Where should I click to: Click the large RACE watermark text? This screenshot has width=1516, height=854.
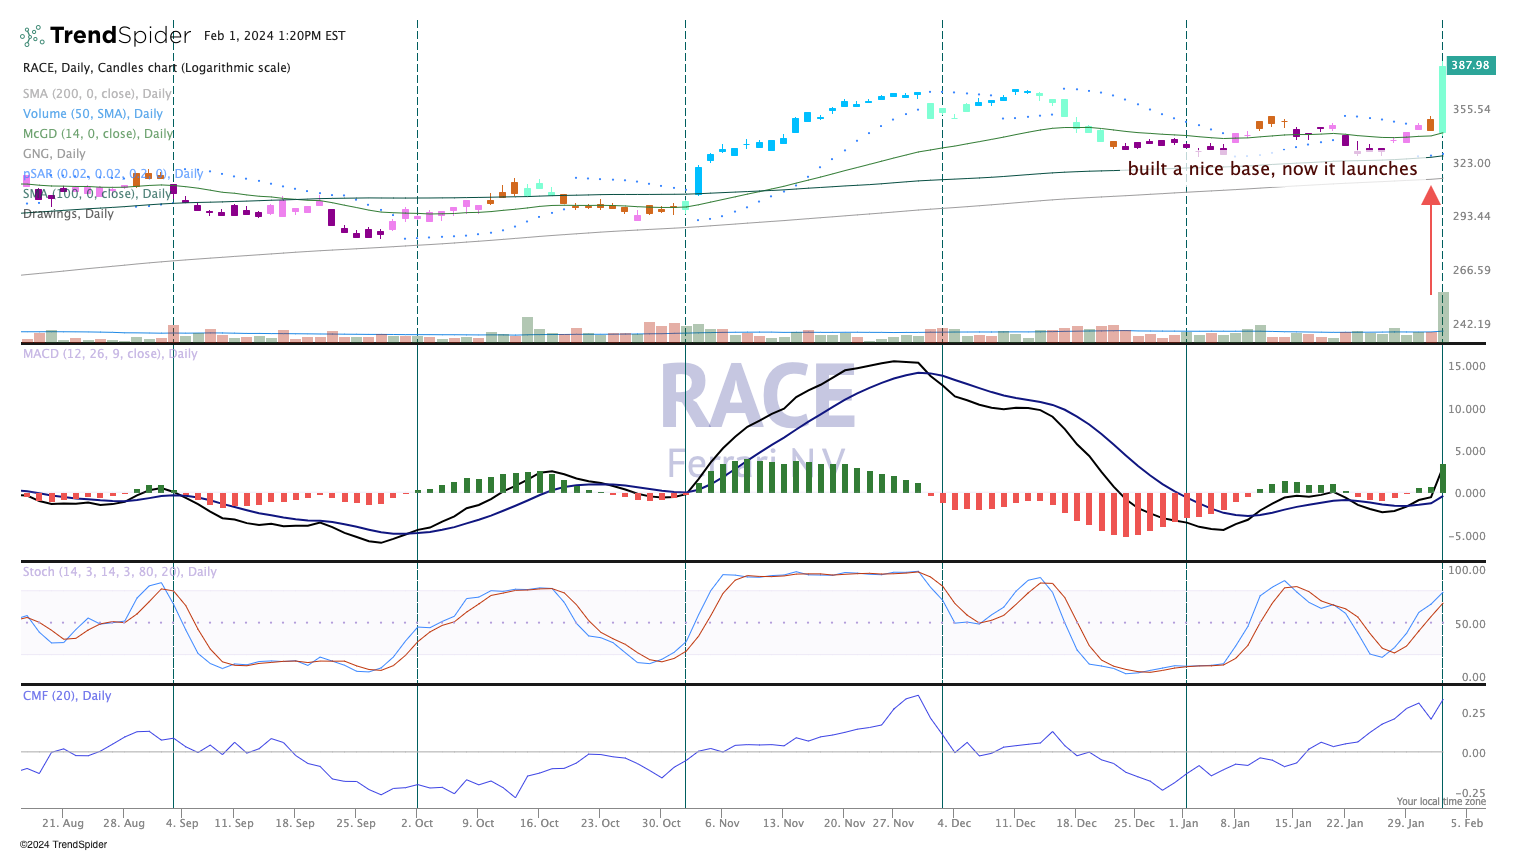[x=756, y=398]
